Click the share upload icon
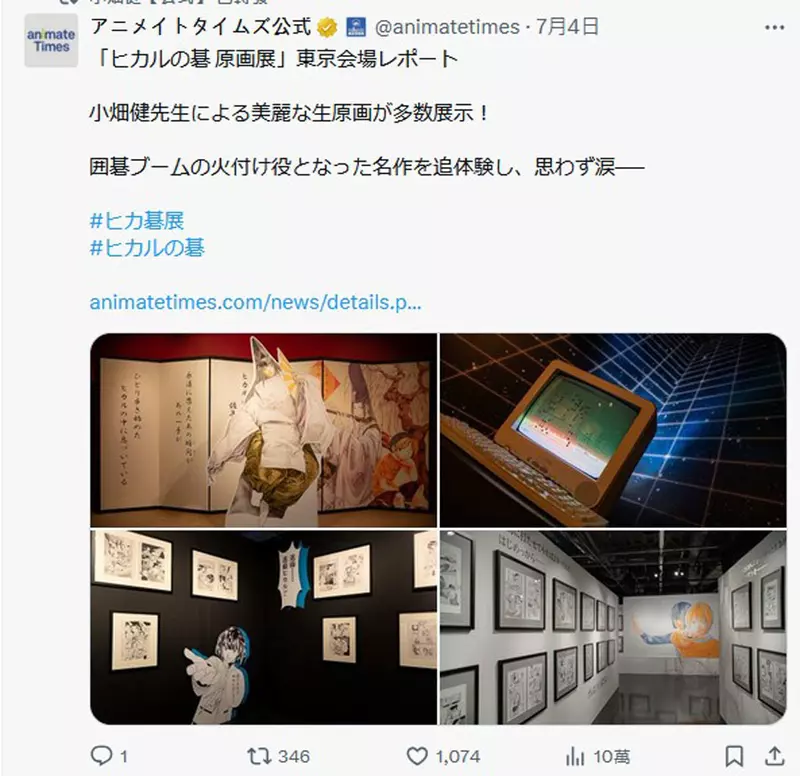Image resolution: width=800 pixels, height=776 pixels. (x=774, y=756)
